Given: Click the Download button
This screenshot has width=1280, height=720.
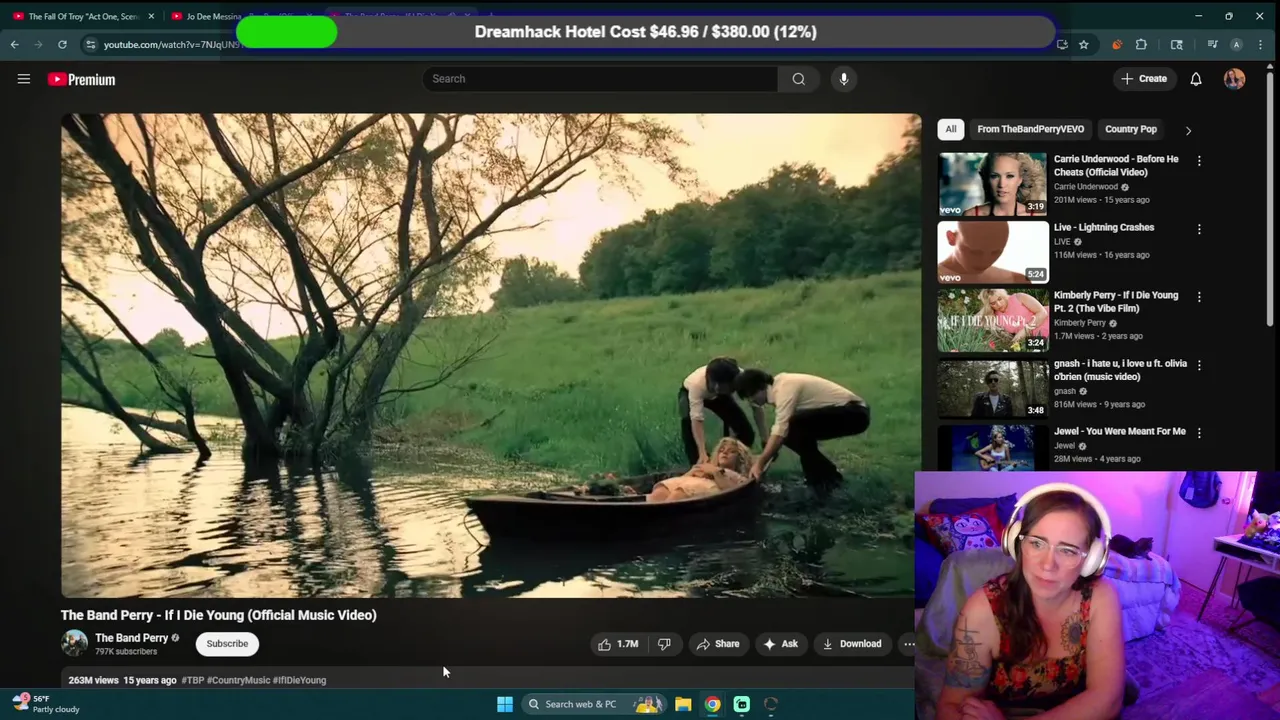Looking at the screenshot, I should tap(852, 644).
